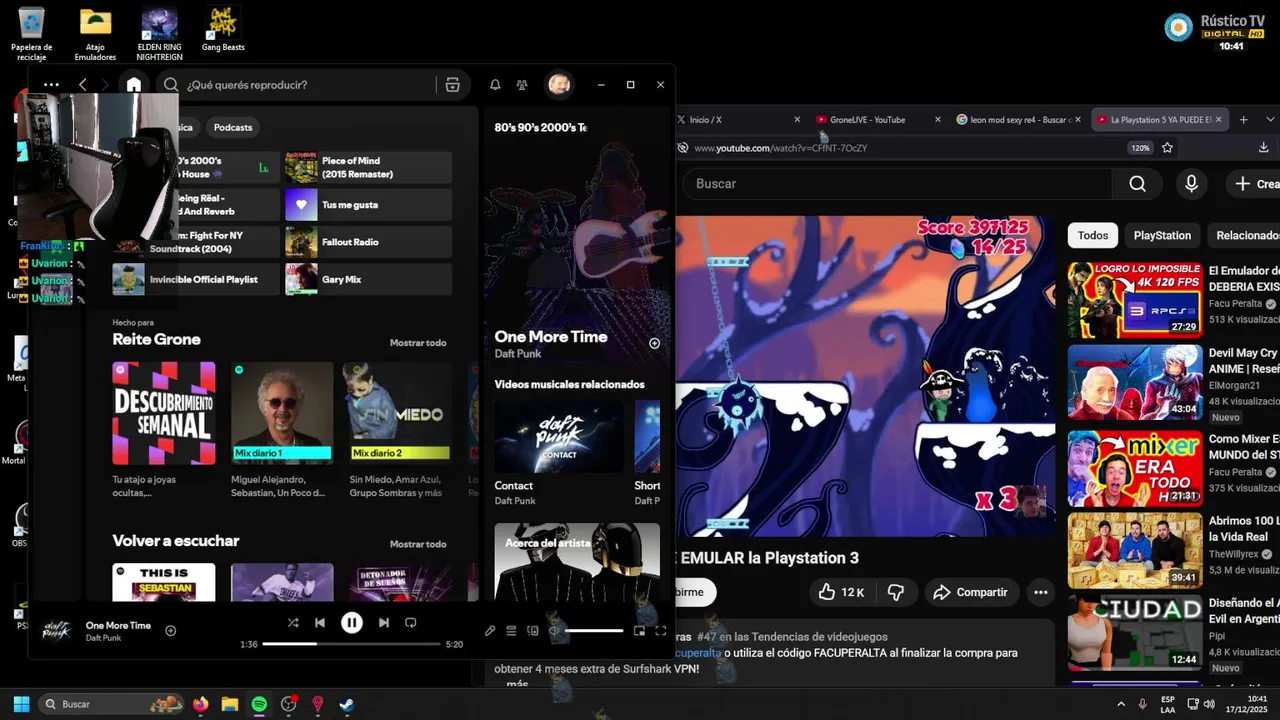1280x720 pixels.
Task: Open YouTube video more actions menu
Action: 1041,592
